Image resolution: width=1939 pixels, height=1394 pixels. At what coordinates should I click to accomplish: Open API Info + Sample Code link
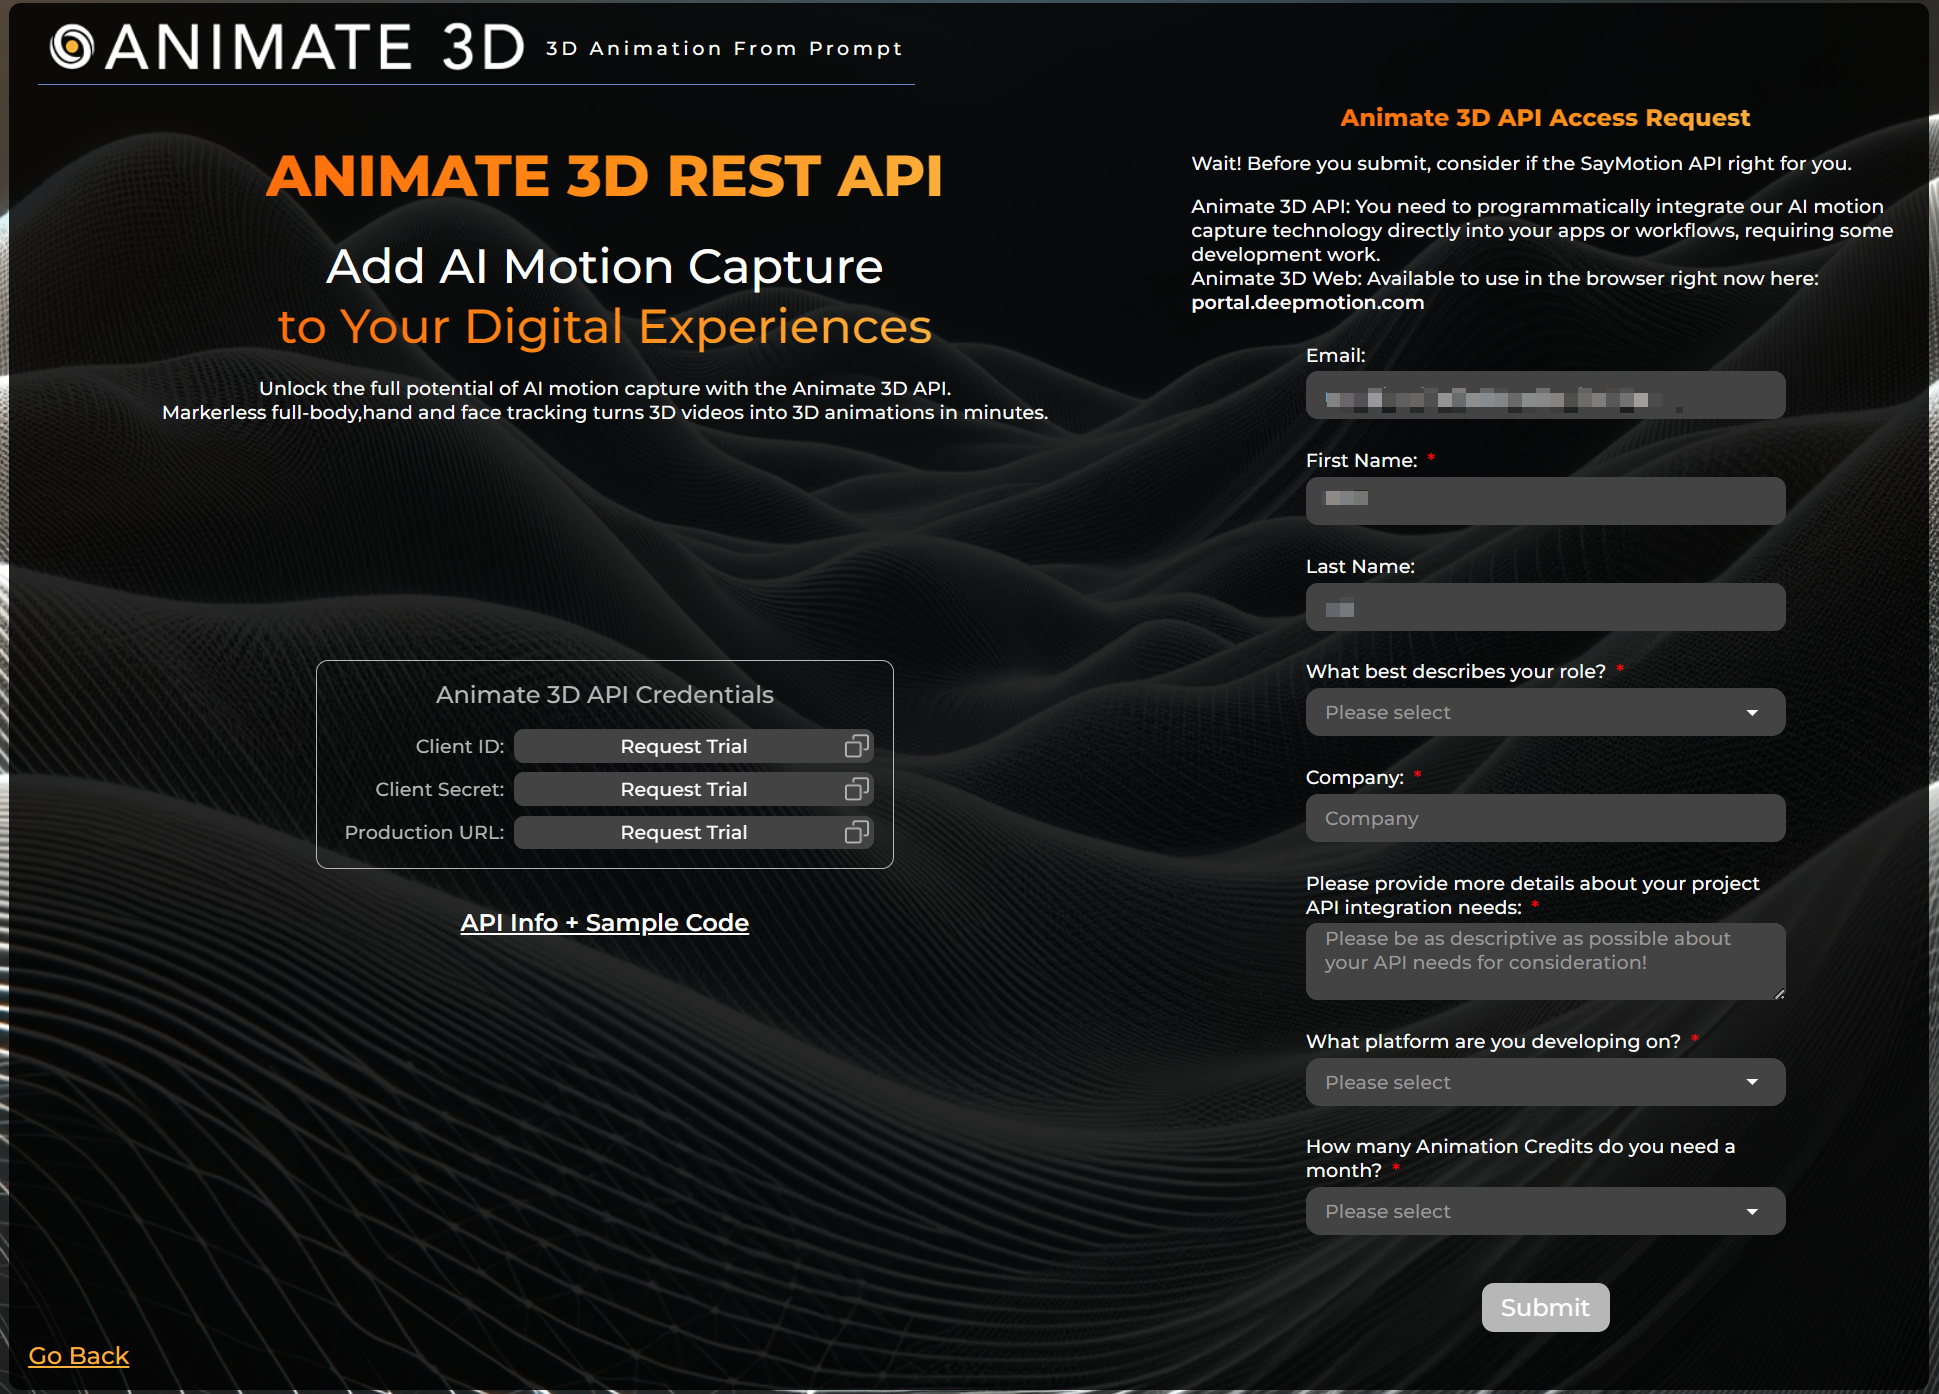click(604, 922)
